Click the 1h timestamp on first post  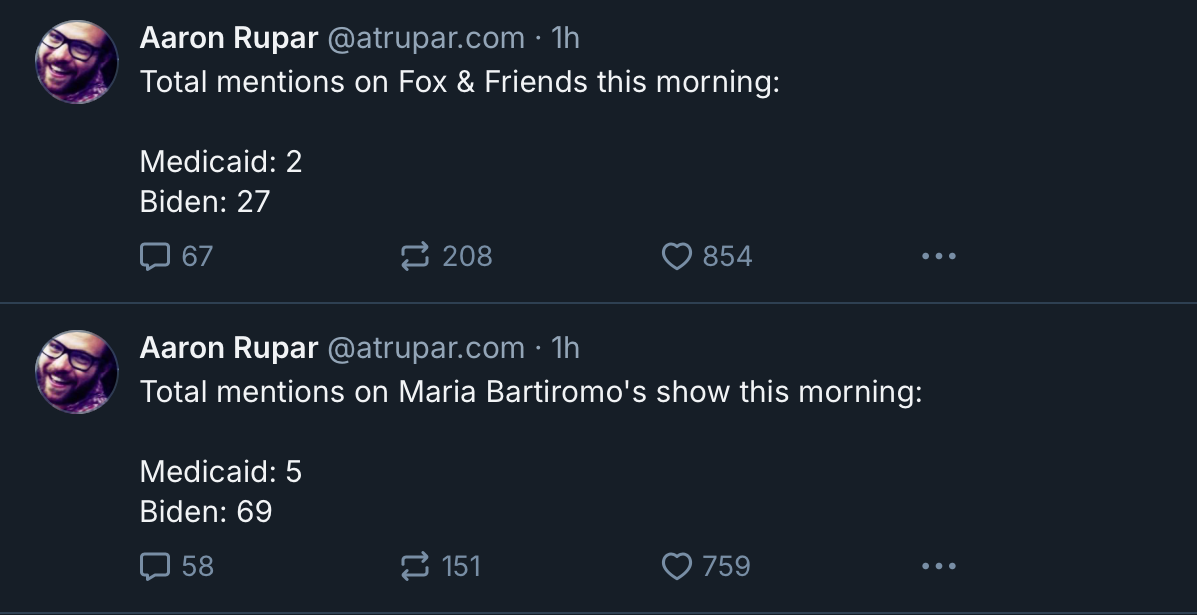(x=565, y=38)
